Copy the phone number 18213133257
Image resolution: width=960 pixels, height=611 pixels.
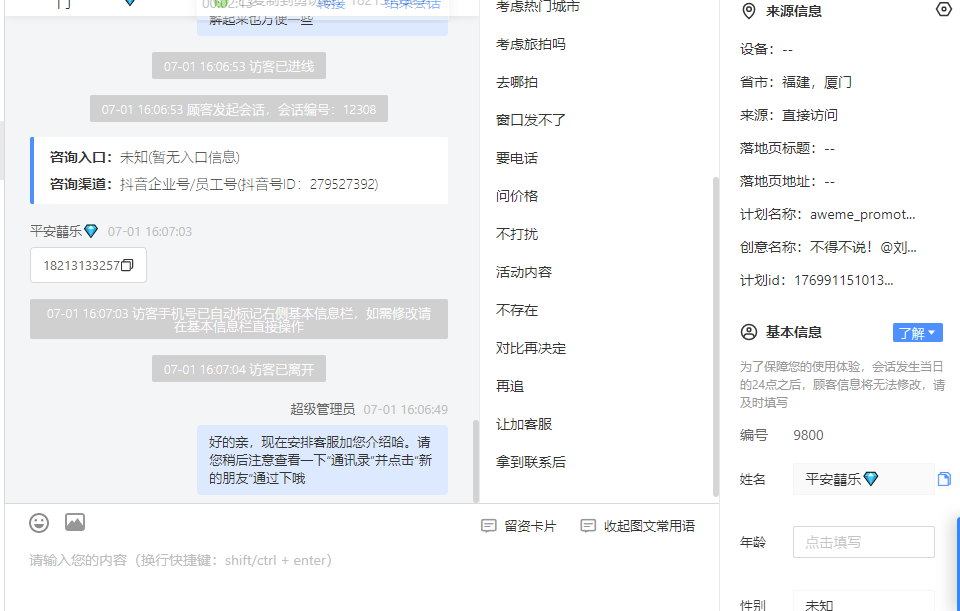[127, 265]
